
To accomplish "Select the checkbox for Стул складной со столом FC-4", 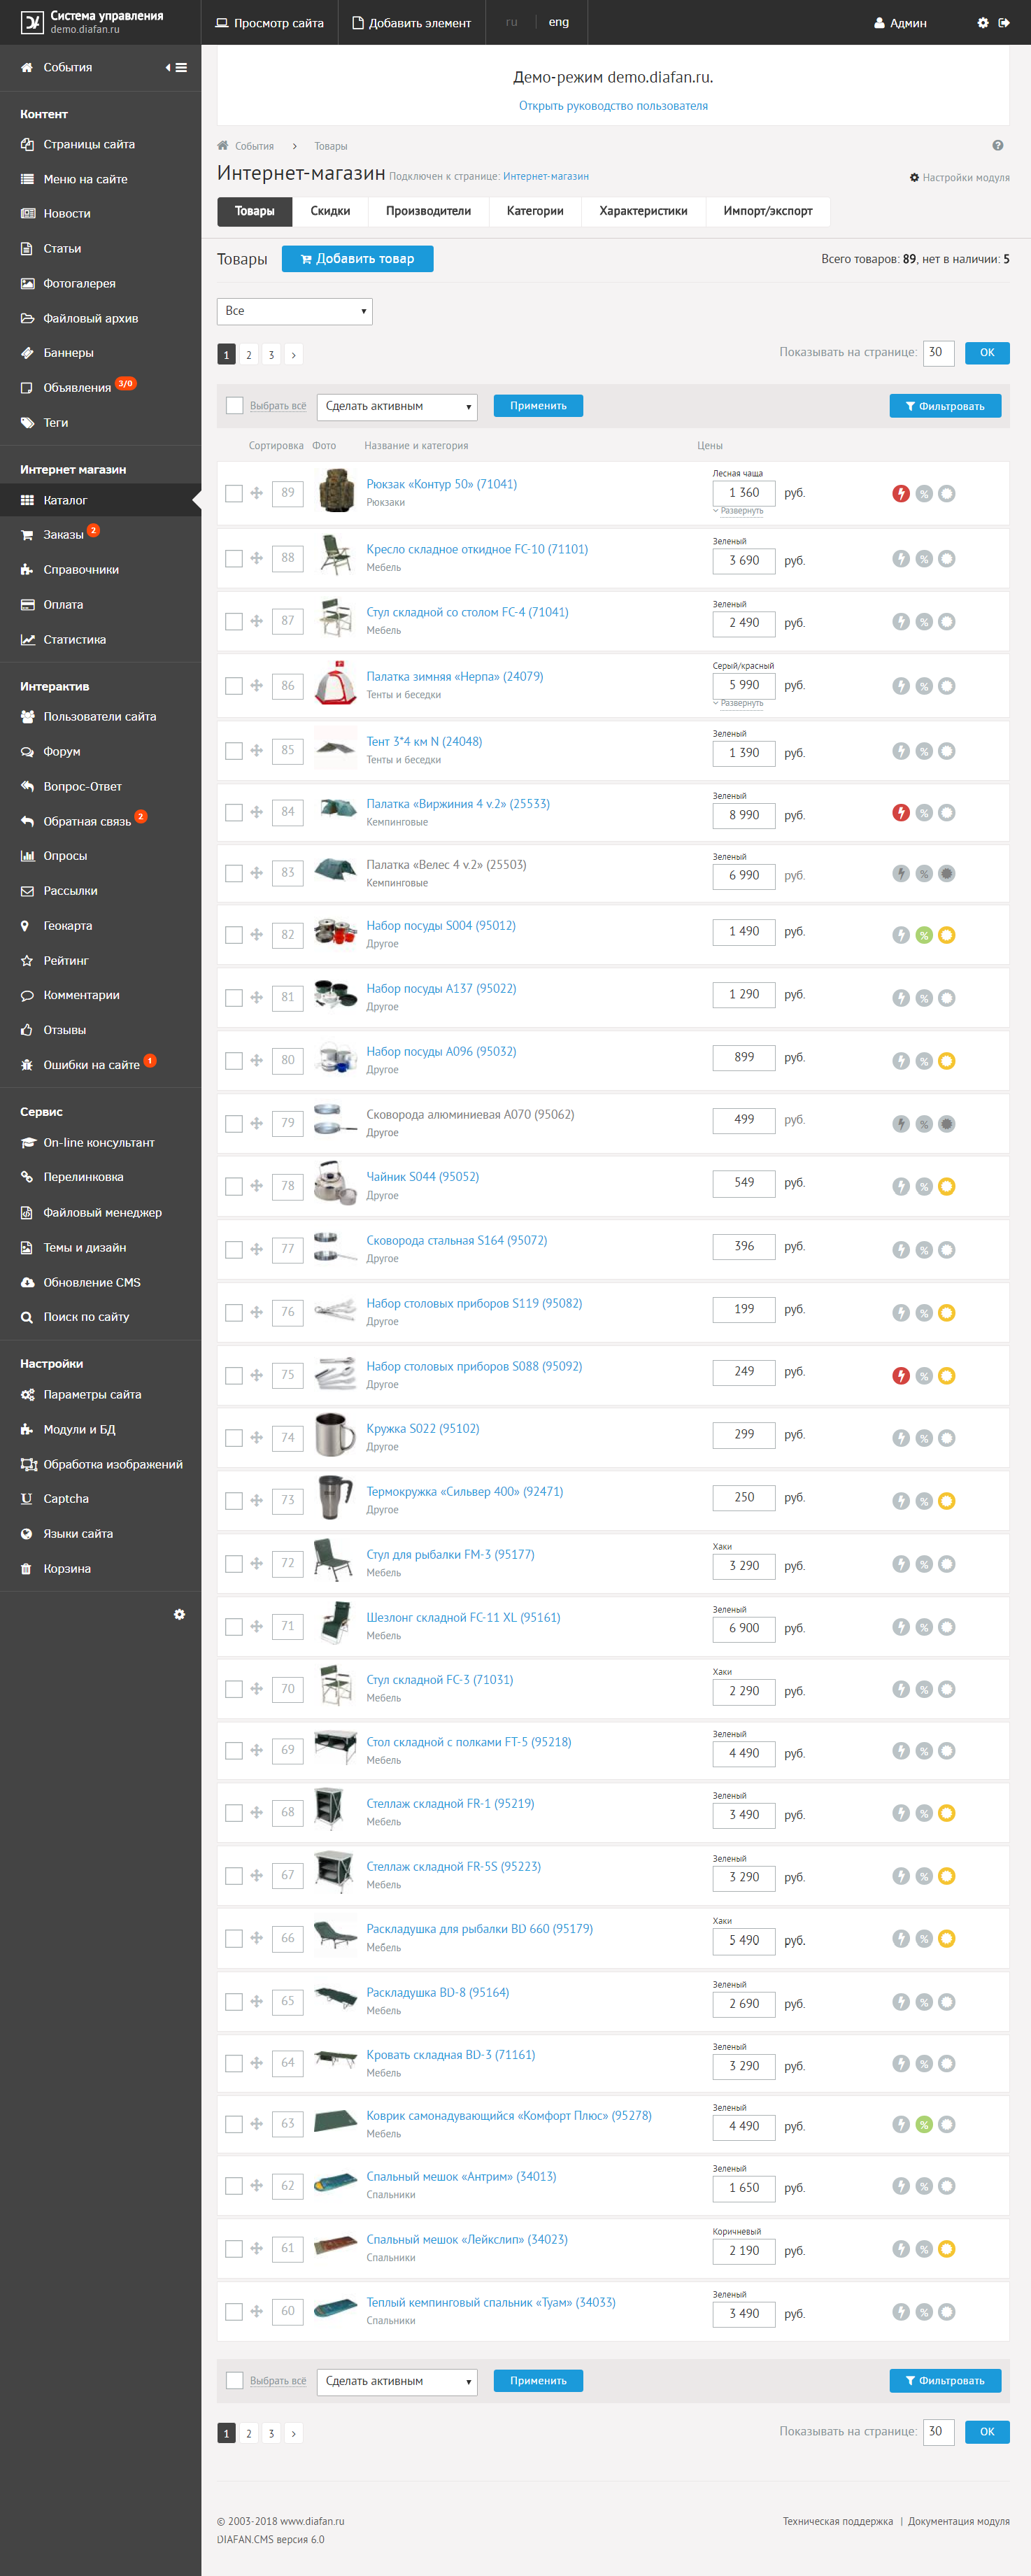I will click(x=234, y=621).
